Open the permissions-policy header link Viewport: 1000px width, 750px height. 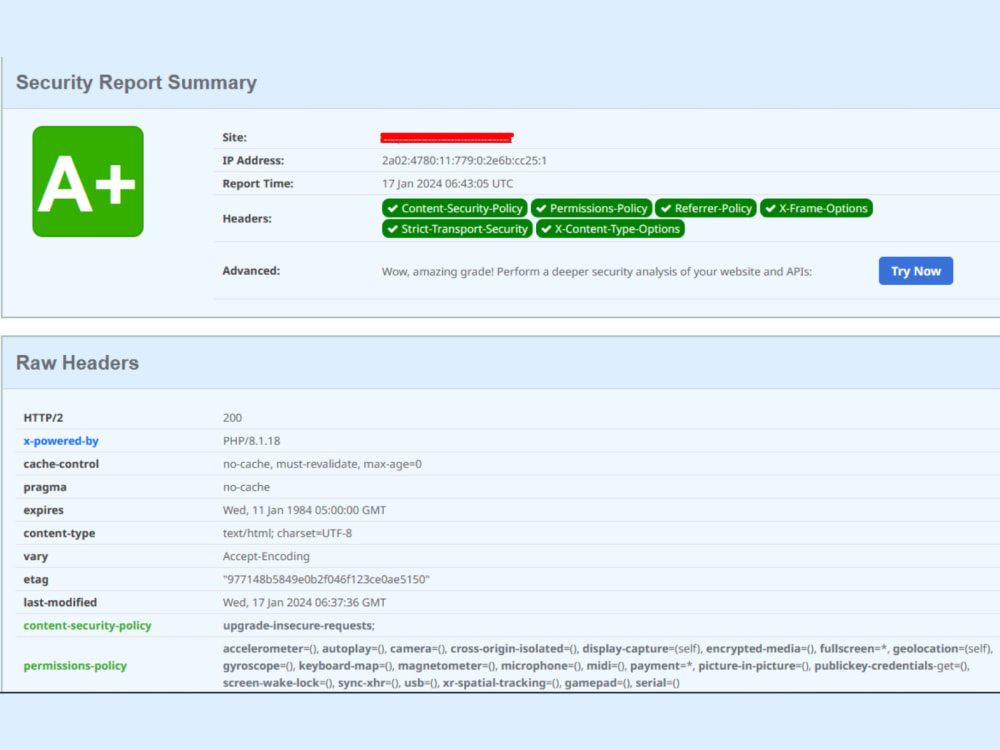pyautogui.click(x=74, y=665)
